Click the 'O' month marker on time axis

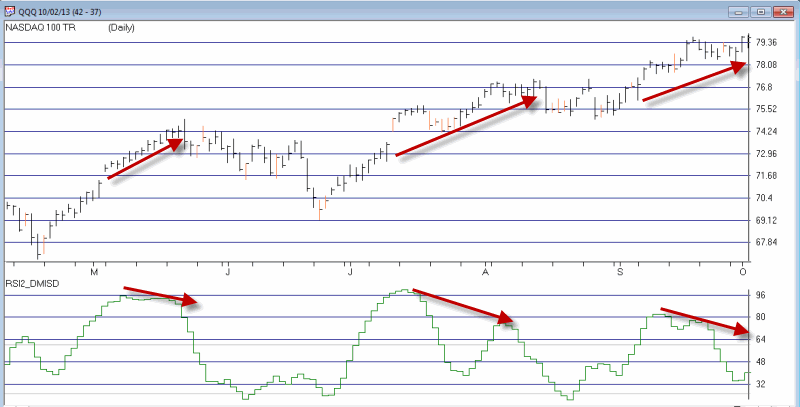[x=743, y=272]
